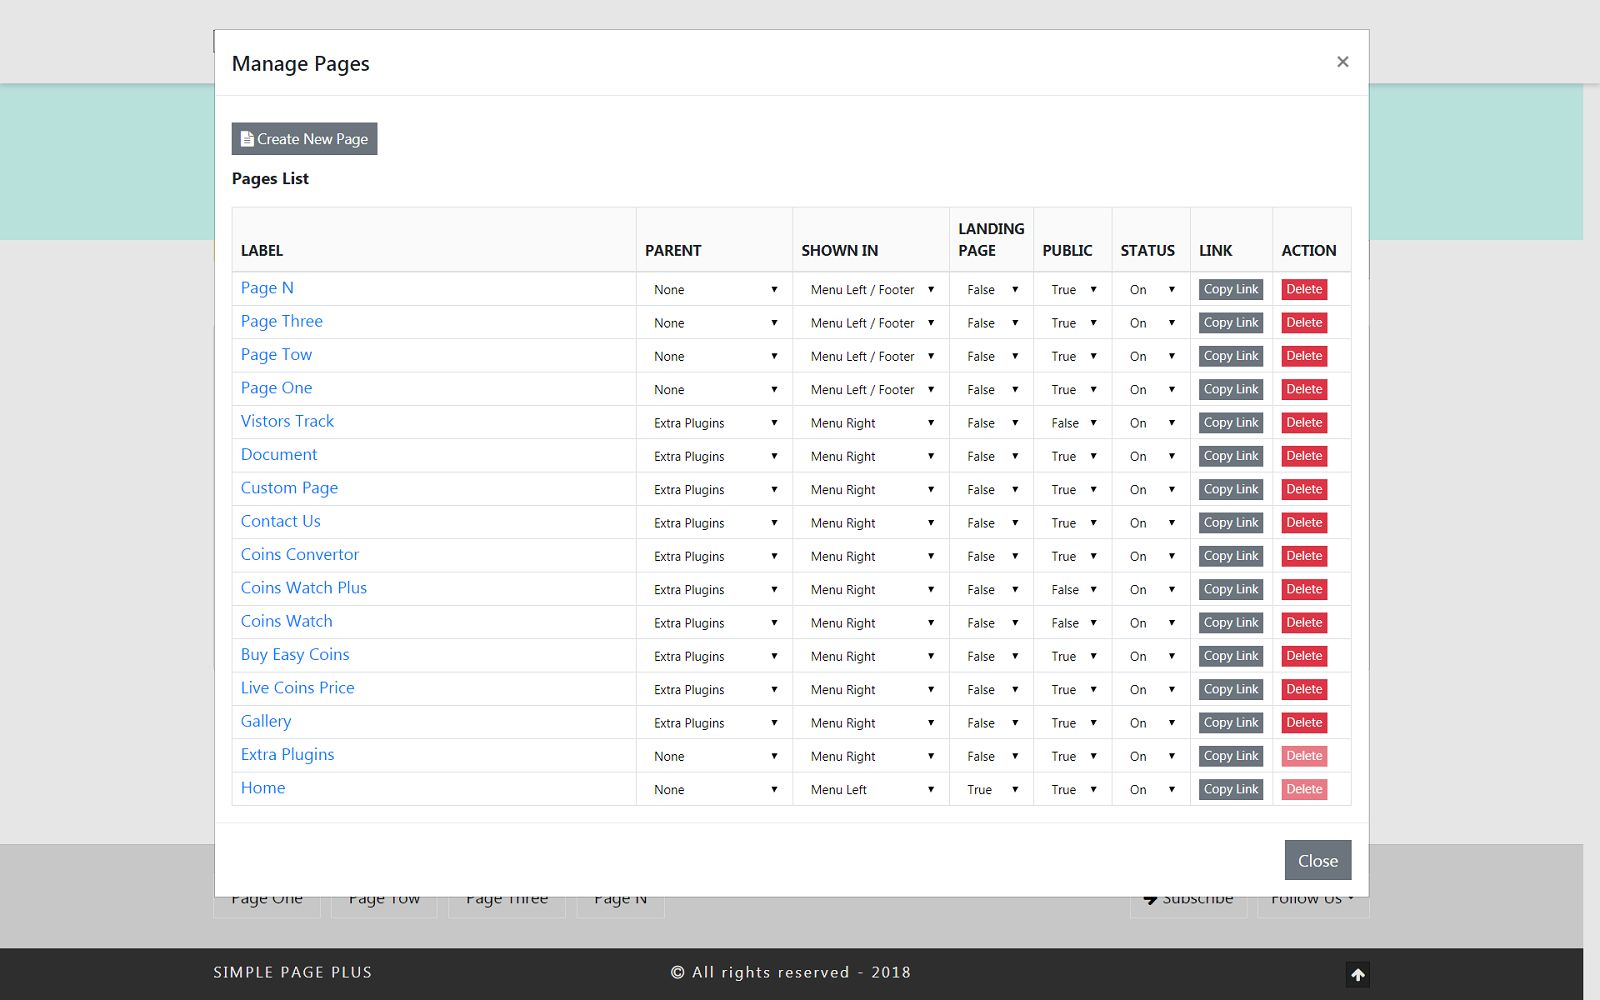Open Landing Page dropdown for Home
This screenshot has width=1600, height=1000.
pos(991,790)
